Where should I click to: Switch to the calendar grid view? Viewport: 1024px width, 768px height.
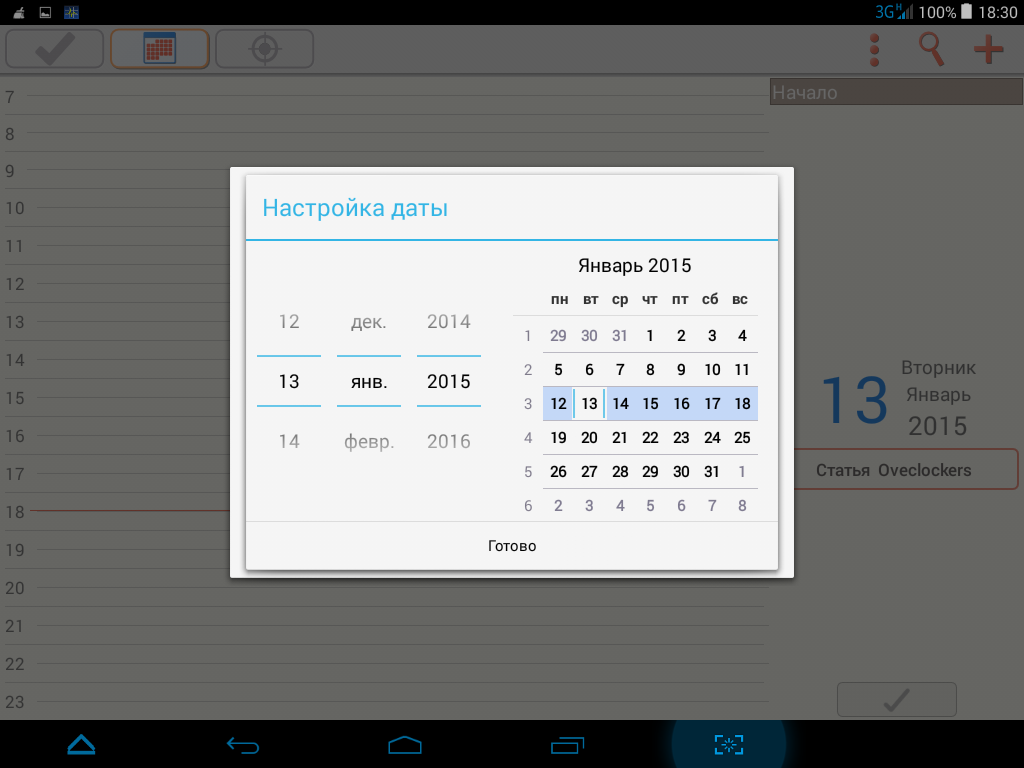coord(160,48)
